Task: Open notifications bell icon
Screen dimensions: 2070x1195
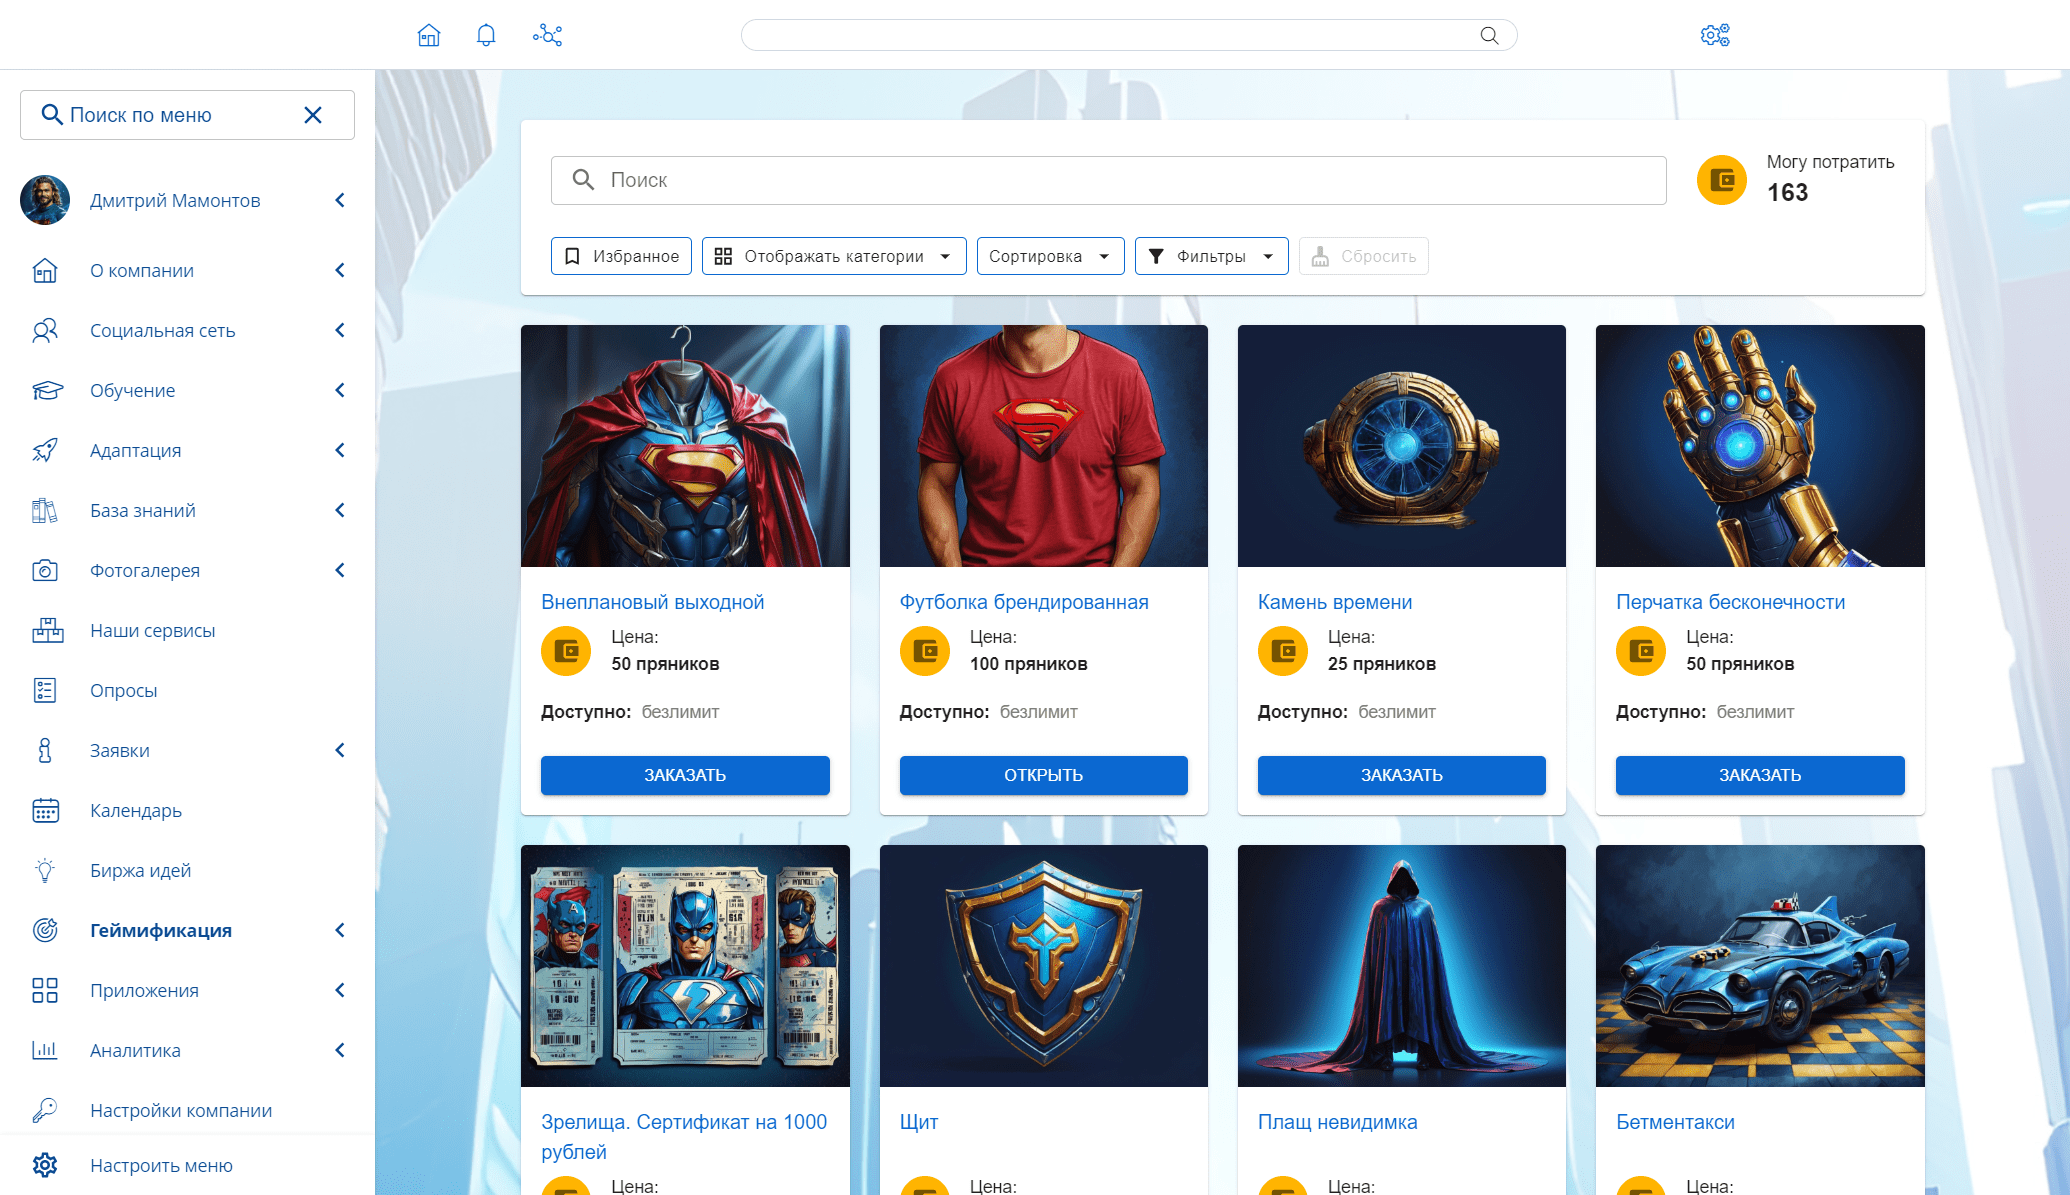Action: point(486,36)
